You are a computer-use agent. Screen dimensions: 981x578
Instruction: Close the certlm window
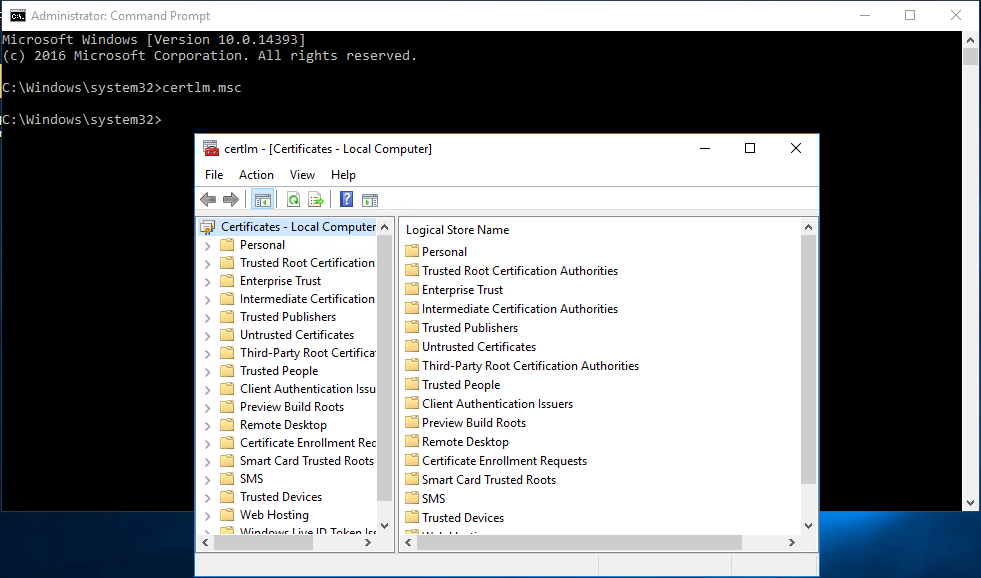coord(796,148)
